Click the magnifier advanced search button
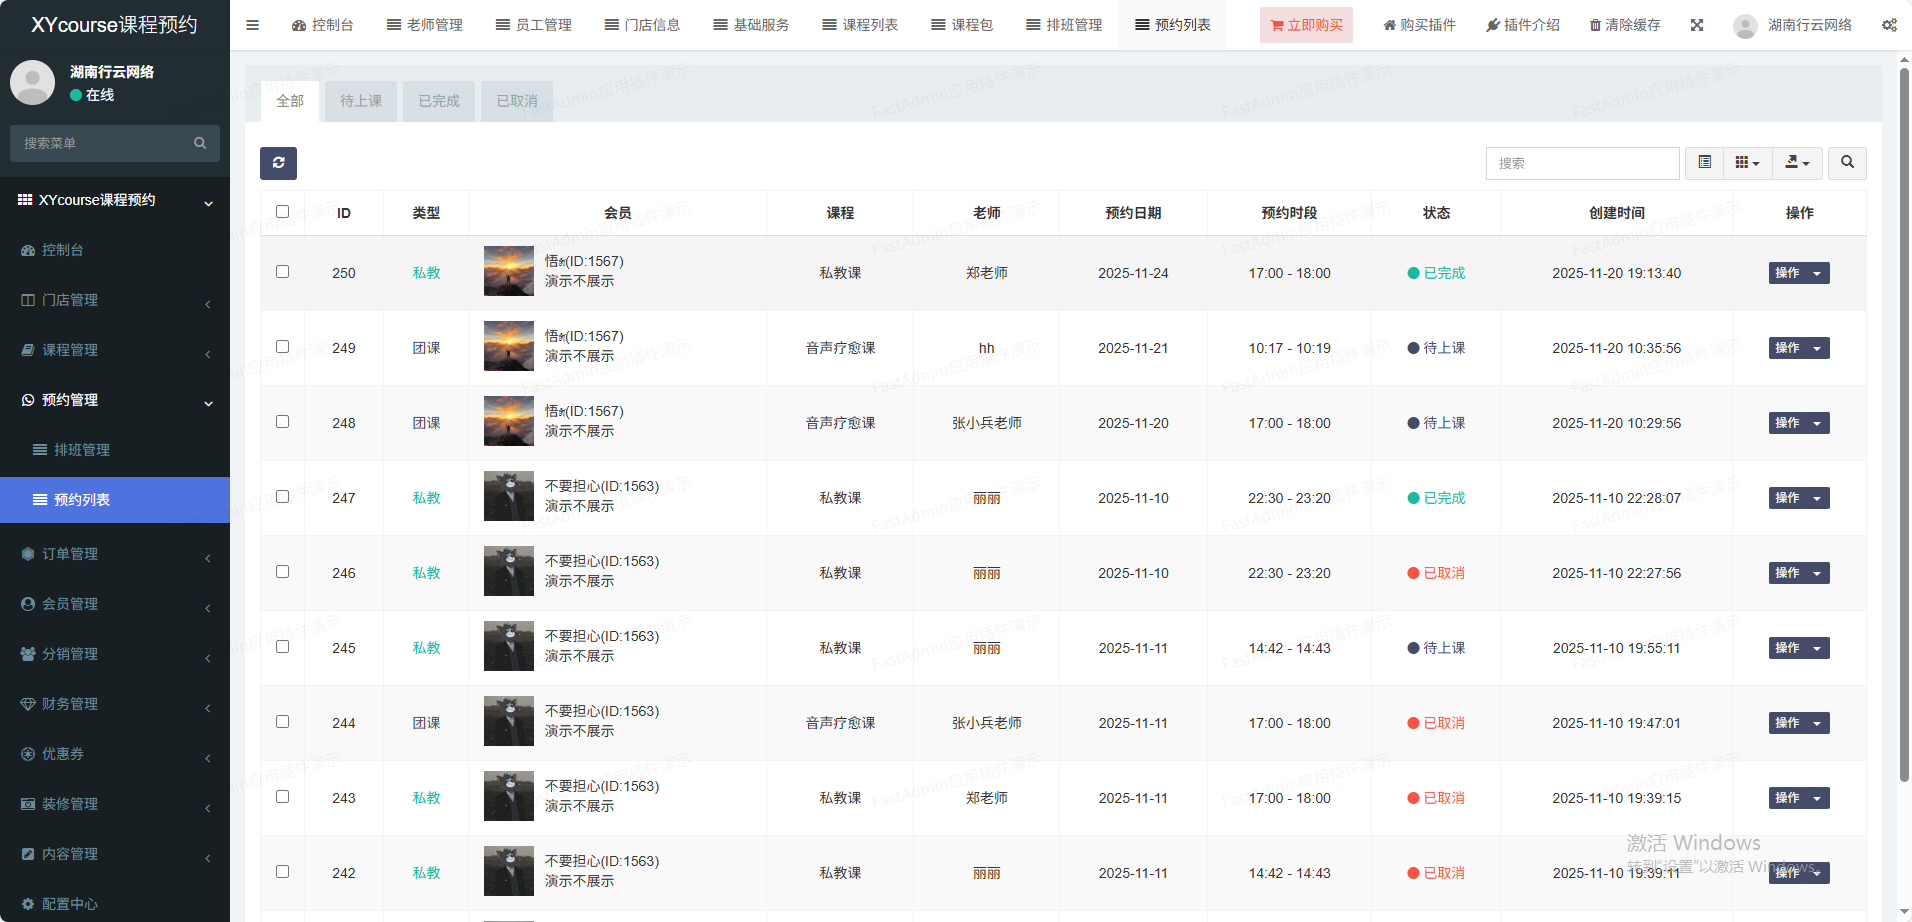 pos(1847,163)
